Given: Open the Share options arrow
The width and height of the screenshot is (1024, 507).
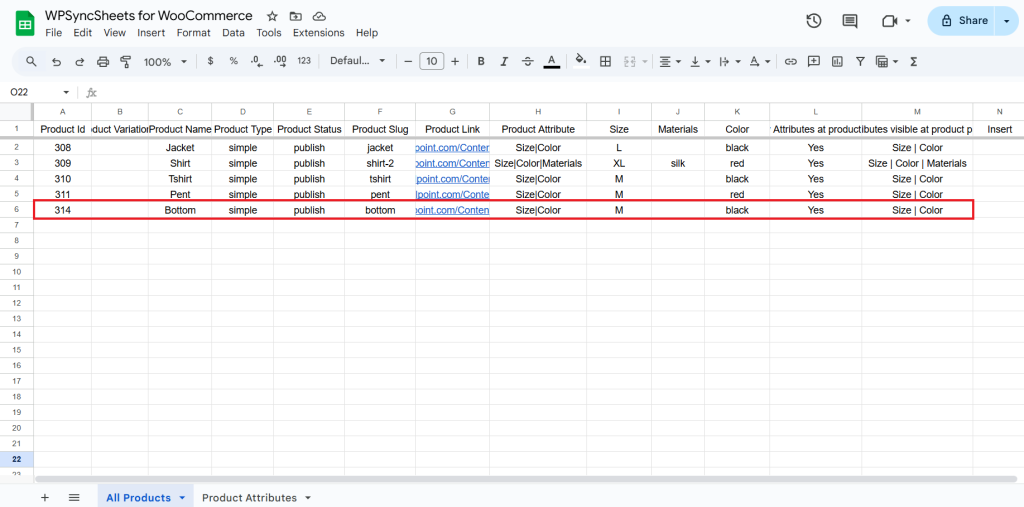Looking at the screenshot, I should (x=1005, y=21).
